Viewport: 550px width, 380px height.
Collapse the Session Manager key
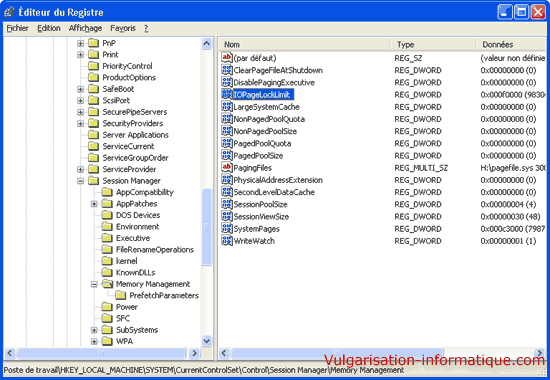(80, 181)
